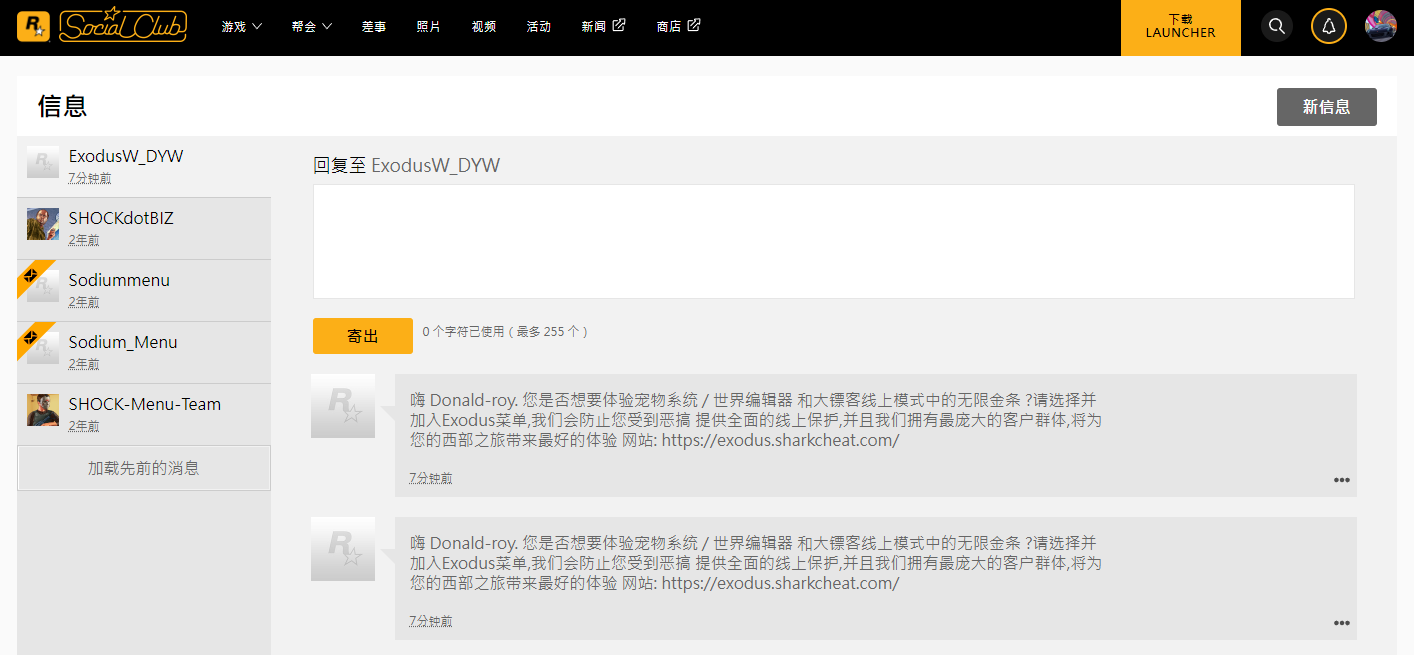
Task: Expand the 帮会 dropdown menu
Action: click(312, 27)
